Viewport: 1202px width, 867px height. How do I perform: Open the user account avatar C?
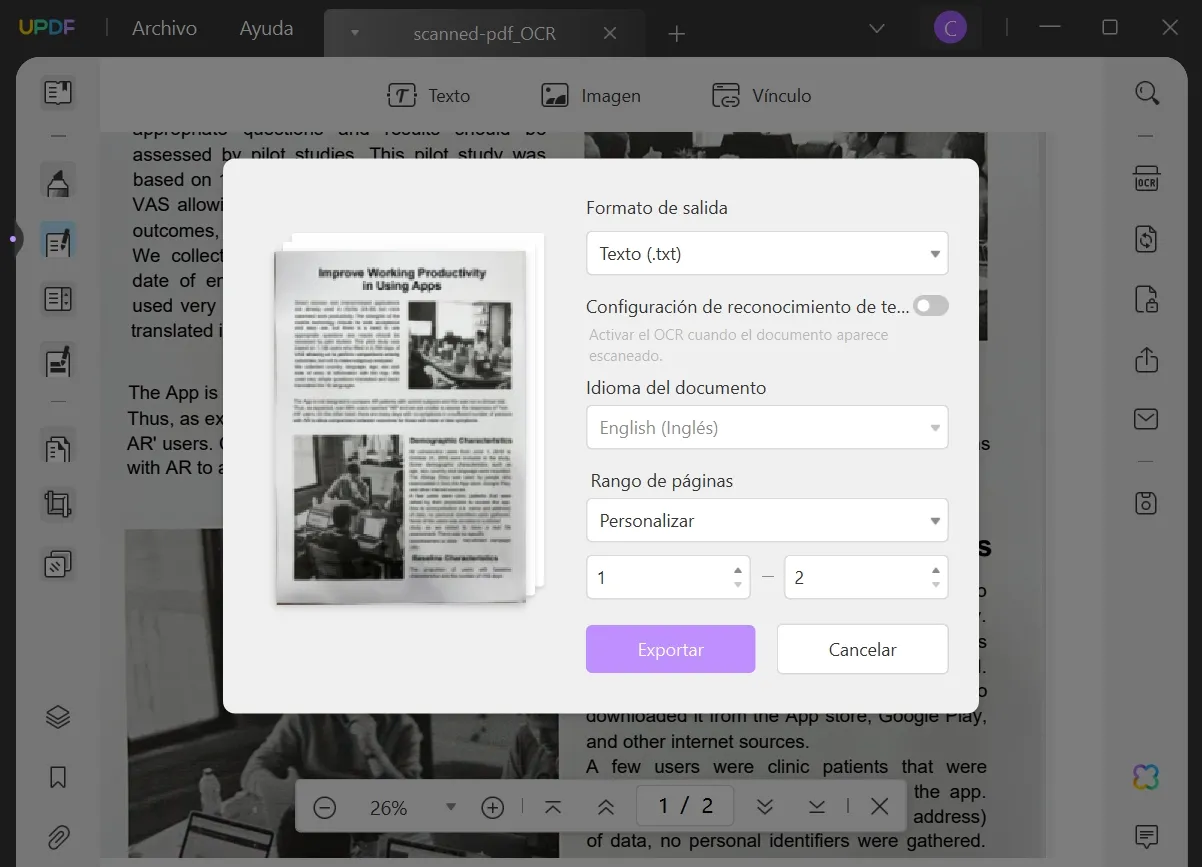coord(950,28)
